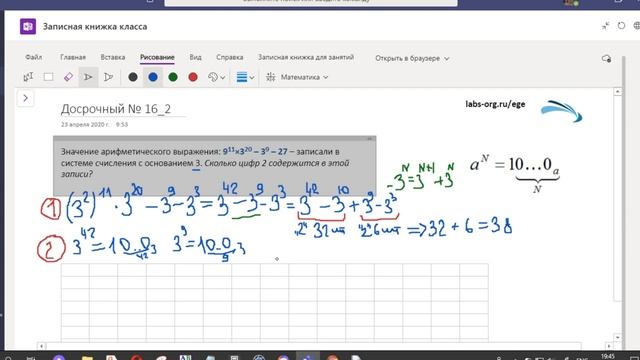Pick the black ink color
The image size is (640, 360).
coord(133,77)
